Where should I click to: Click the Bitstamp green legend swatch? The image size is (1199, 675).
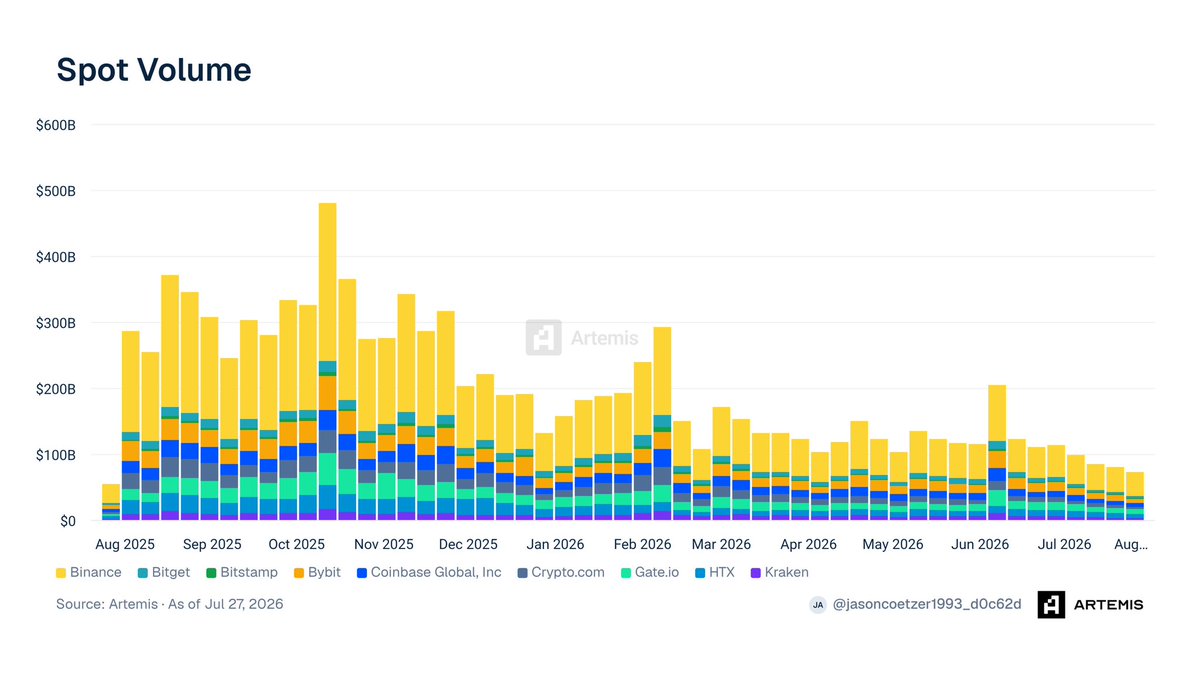click(211, 573)
